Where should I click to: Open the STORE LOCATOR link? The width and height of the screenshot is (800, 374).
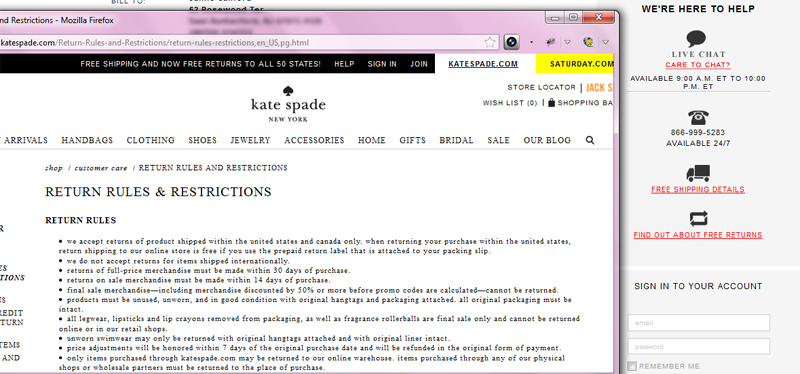[541, 87]
